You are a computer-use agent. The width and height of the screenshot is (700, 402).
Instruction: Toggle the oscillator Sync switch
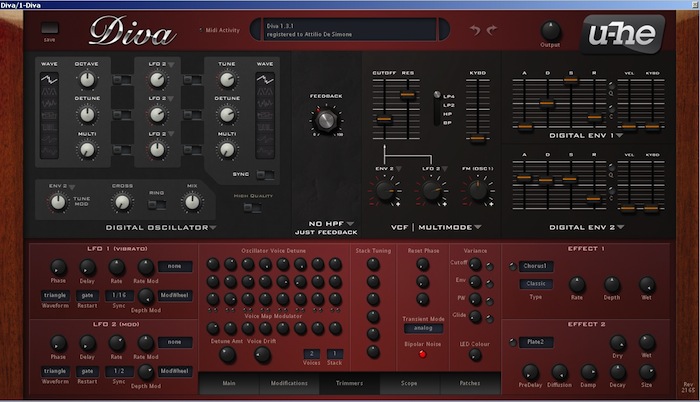265,175
